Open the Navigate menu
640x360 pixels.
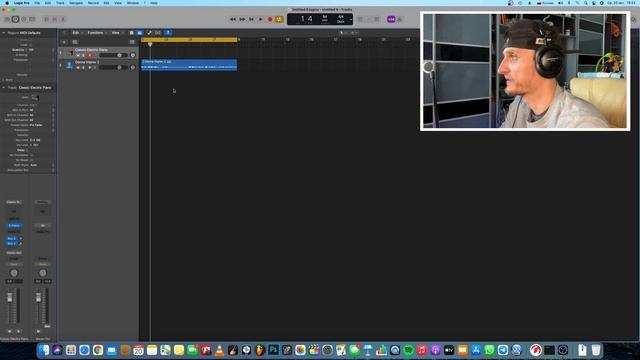pyautogui.click(x=76, y=3)
